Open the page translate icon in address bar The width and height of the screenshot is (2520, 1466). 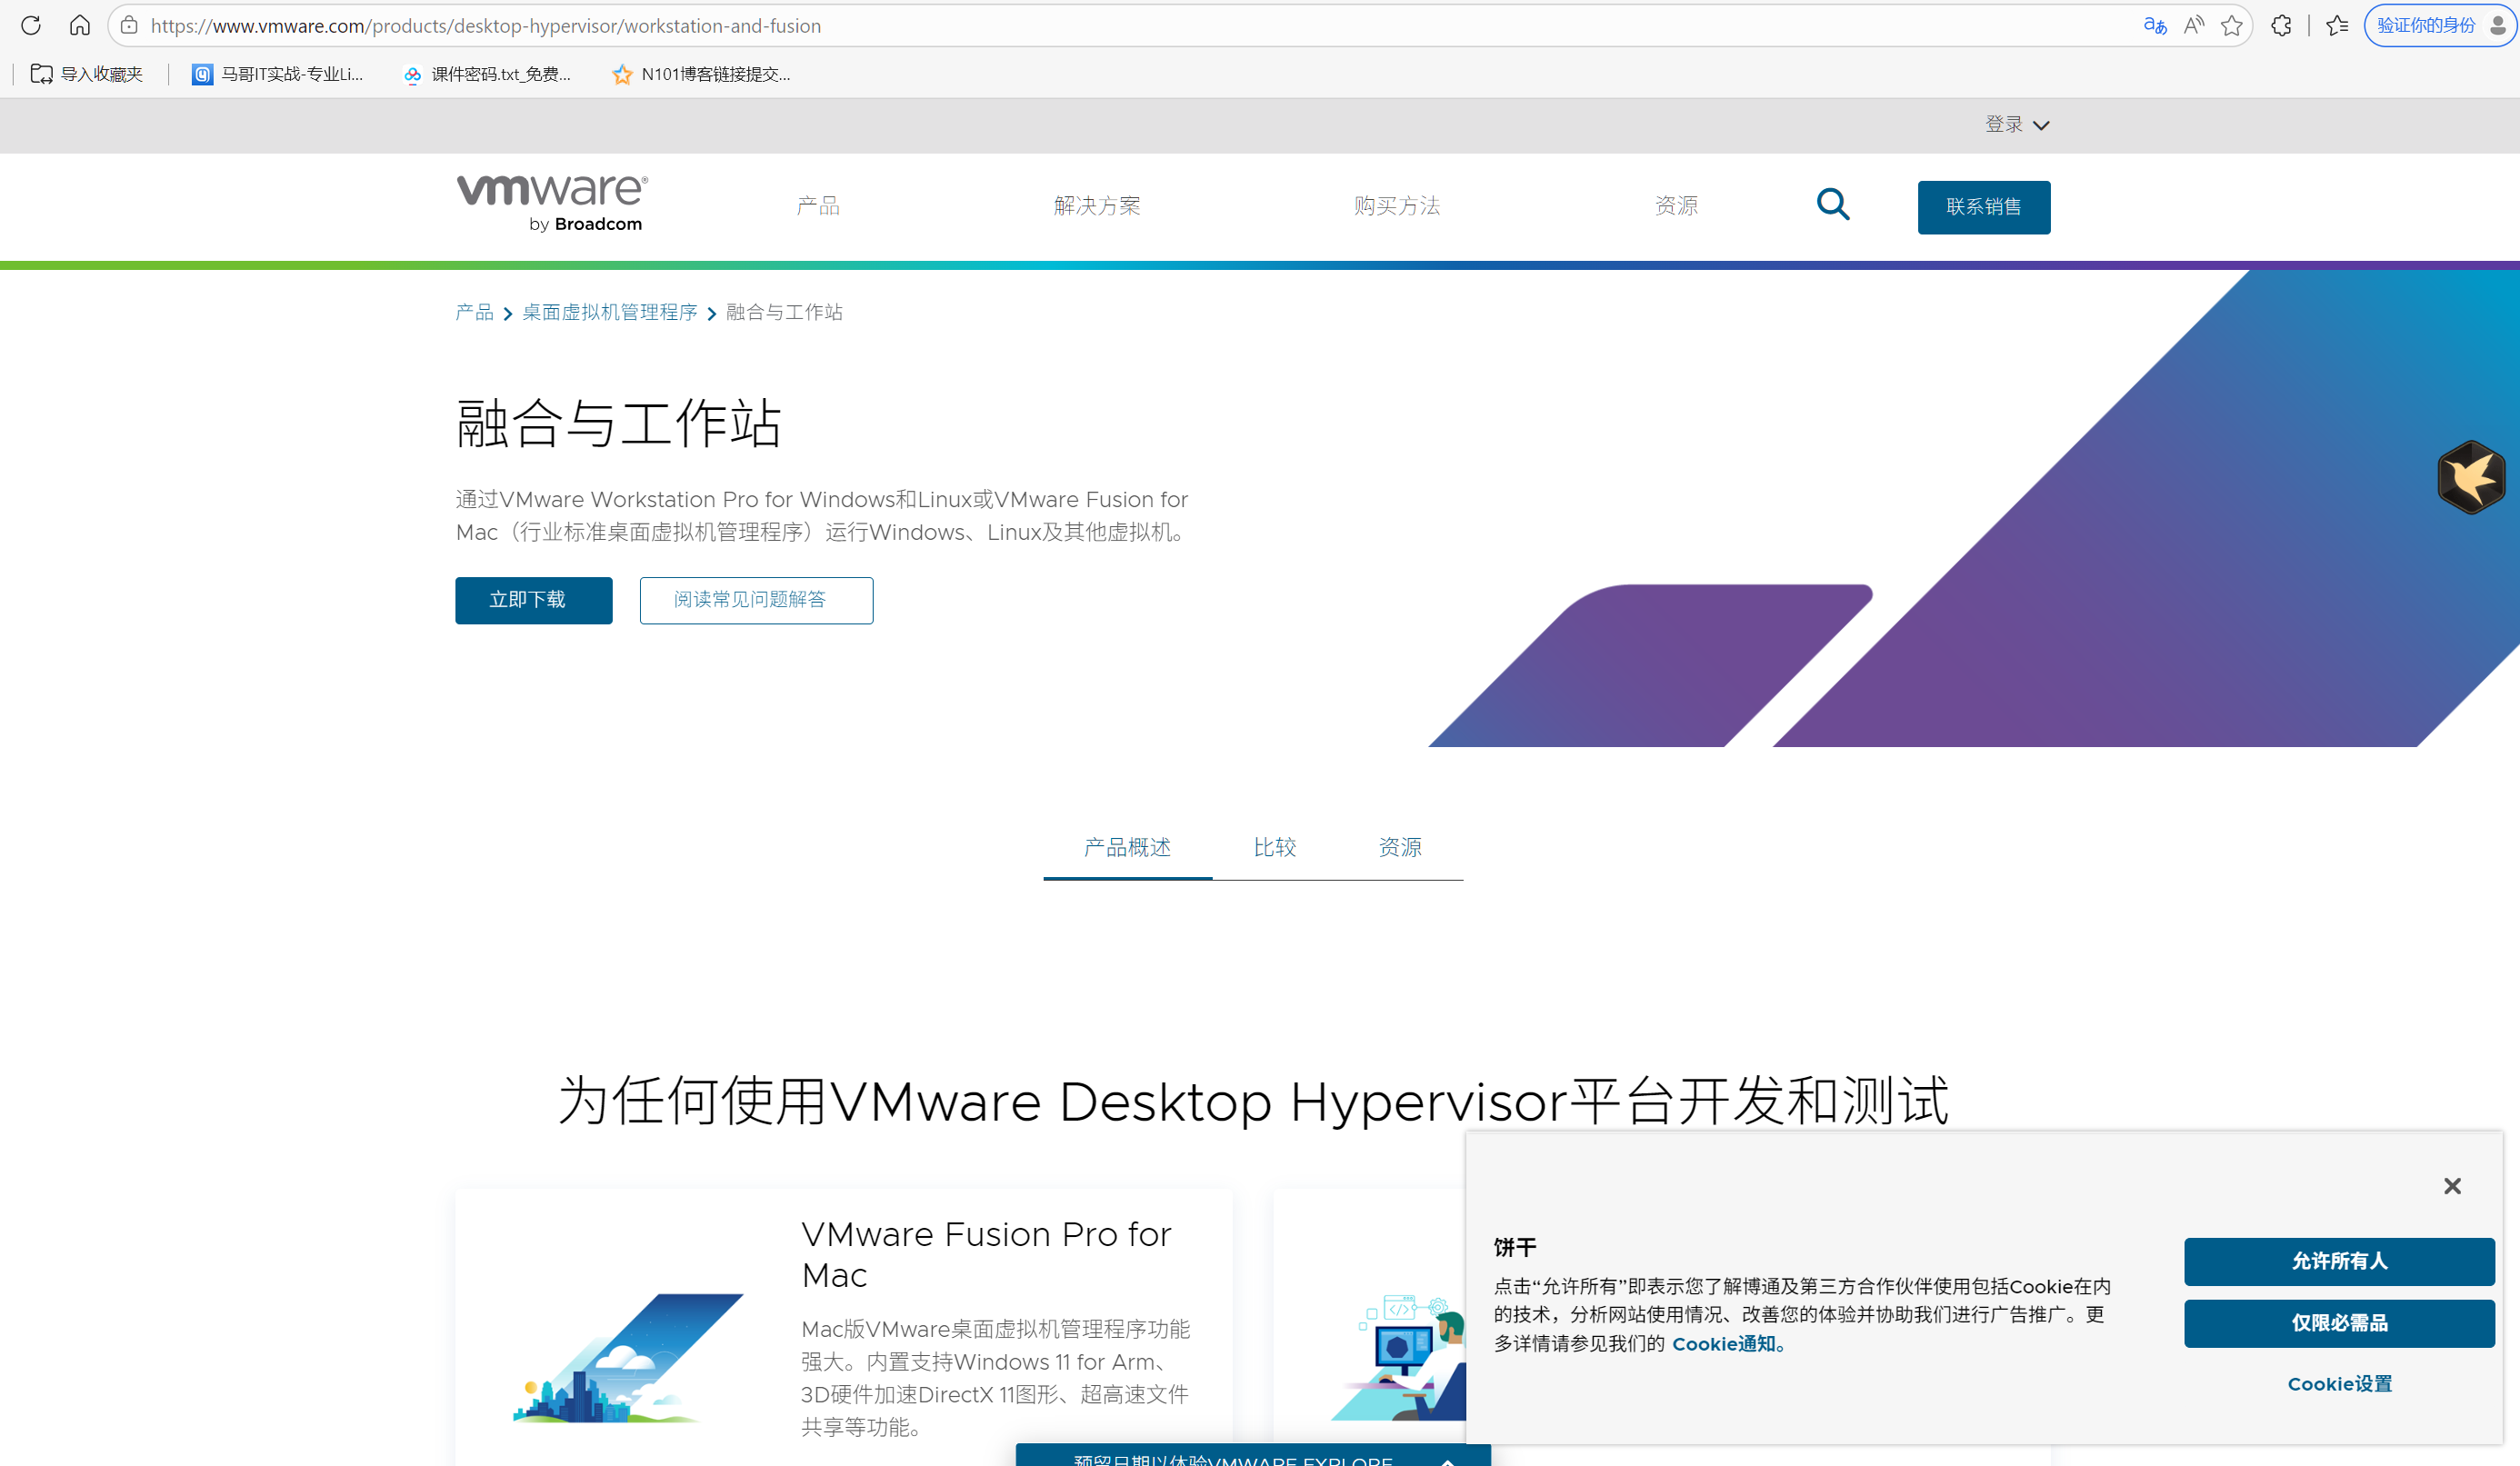2155,25
